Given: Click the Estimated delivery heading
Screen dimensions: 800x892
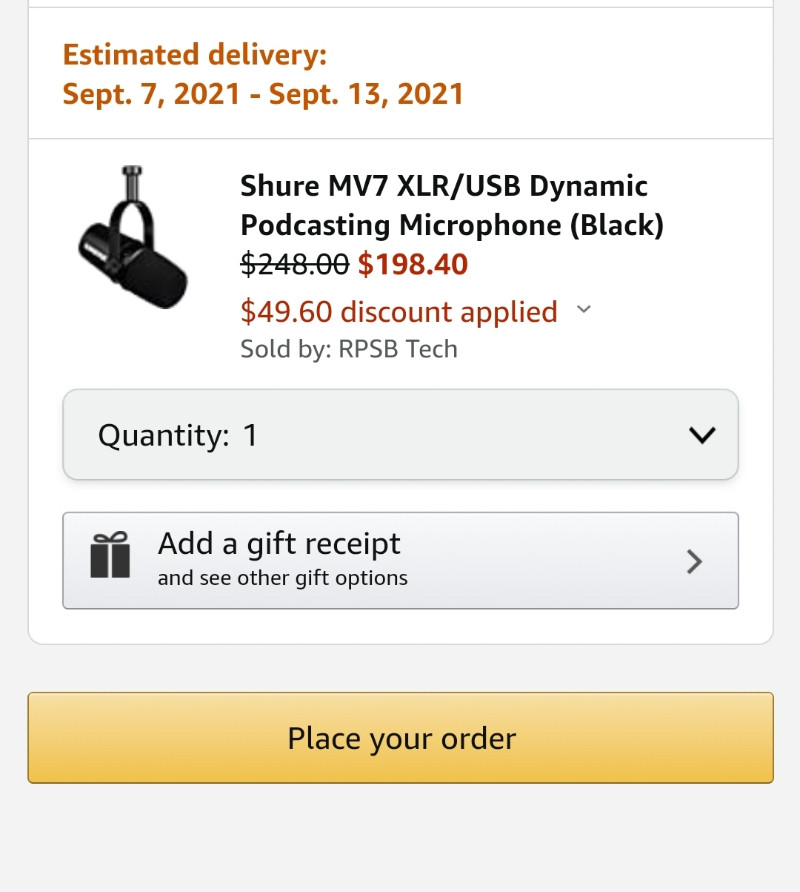Looking at the screenshot, I should (x=195, y=55).
